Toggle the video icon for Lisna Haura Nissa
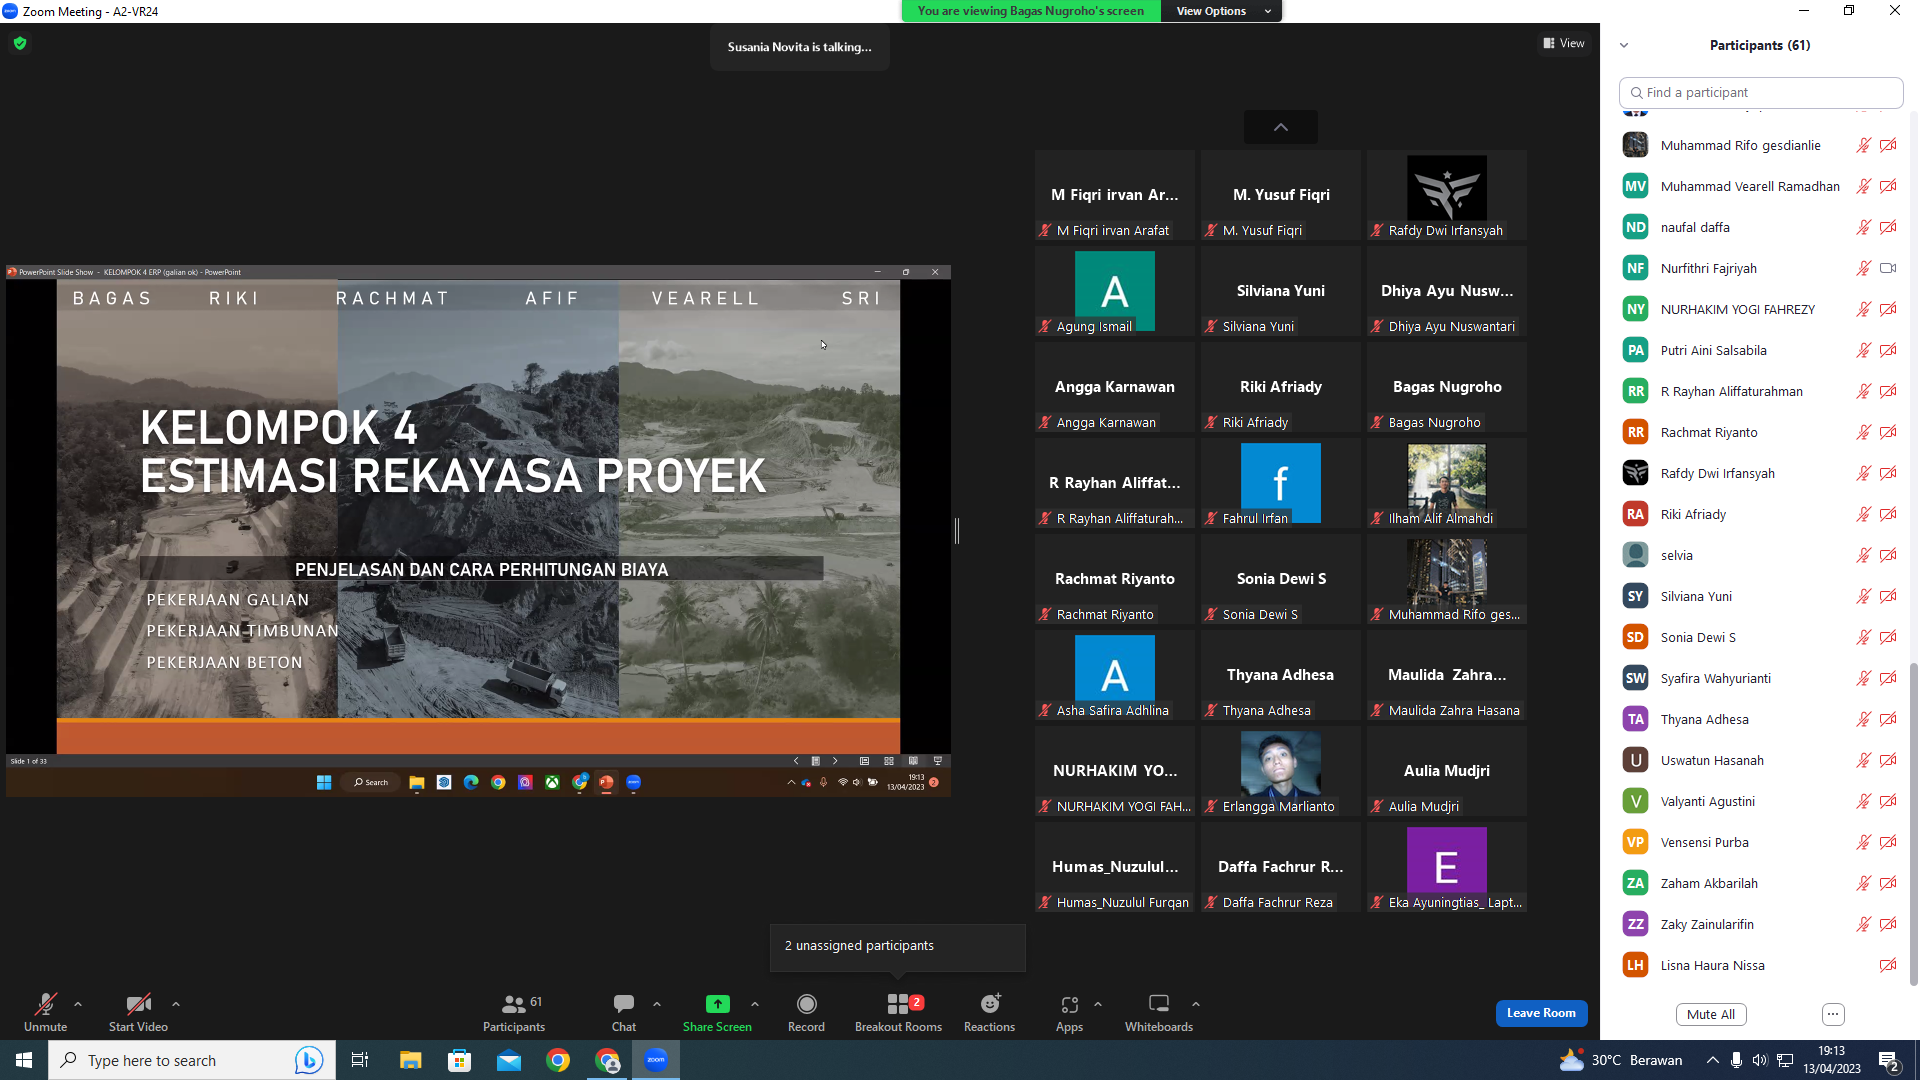Screen dimensions: 1920x1080 pyautogui.click(x=1888, y=965)
